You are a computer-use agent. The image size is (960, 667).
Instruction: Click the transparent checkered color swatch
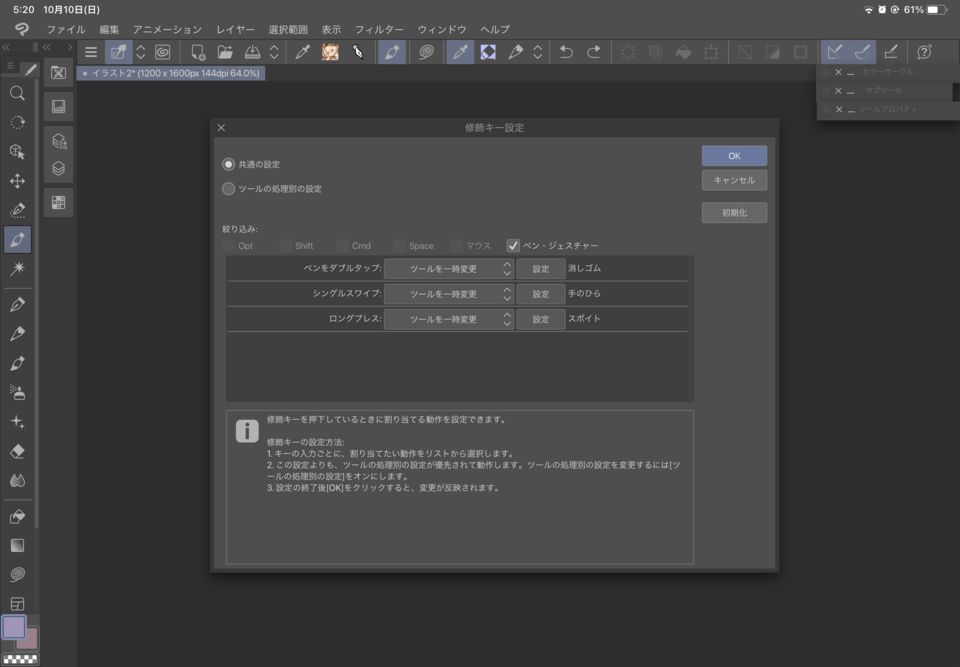point(20,660)
